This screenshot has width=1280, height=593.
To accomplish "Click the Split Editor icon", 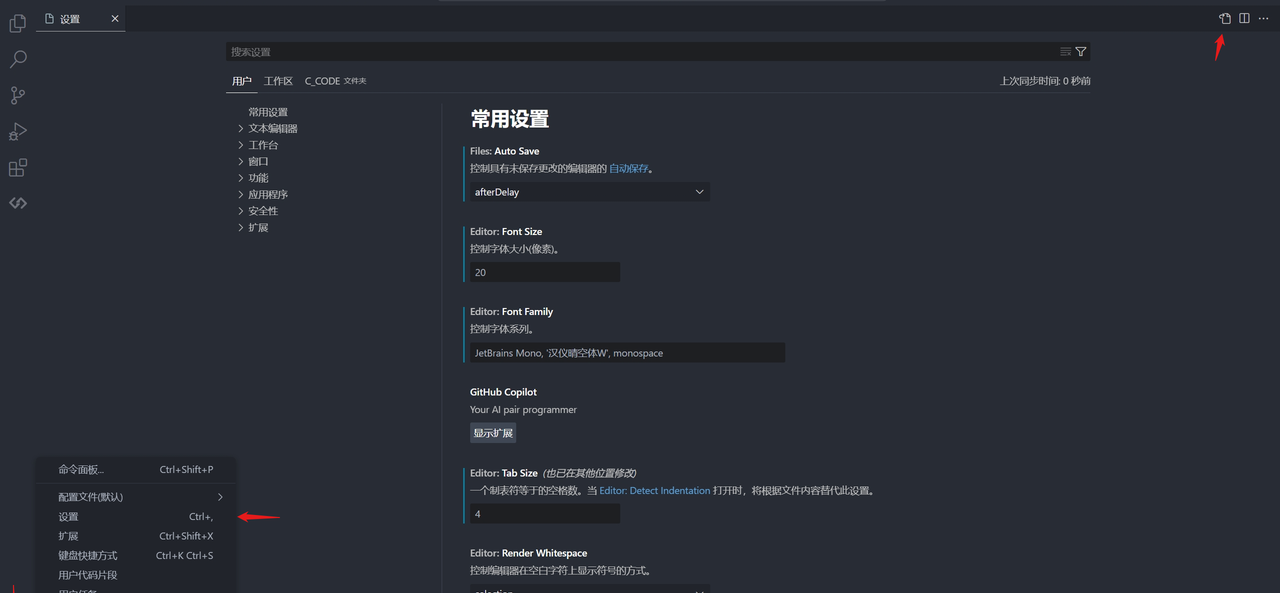I will coord(1244,19).
